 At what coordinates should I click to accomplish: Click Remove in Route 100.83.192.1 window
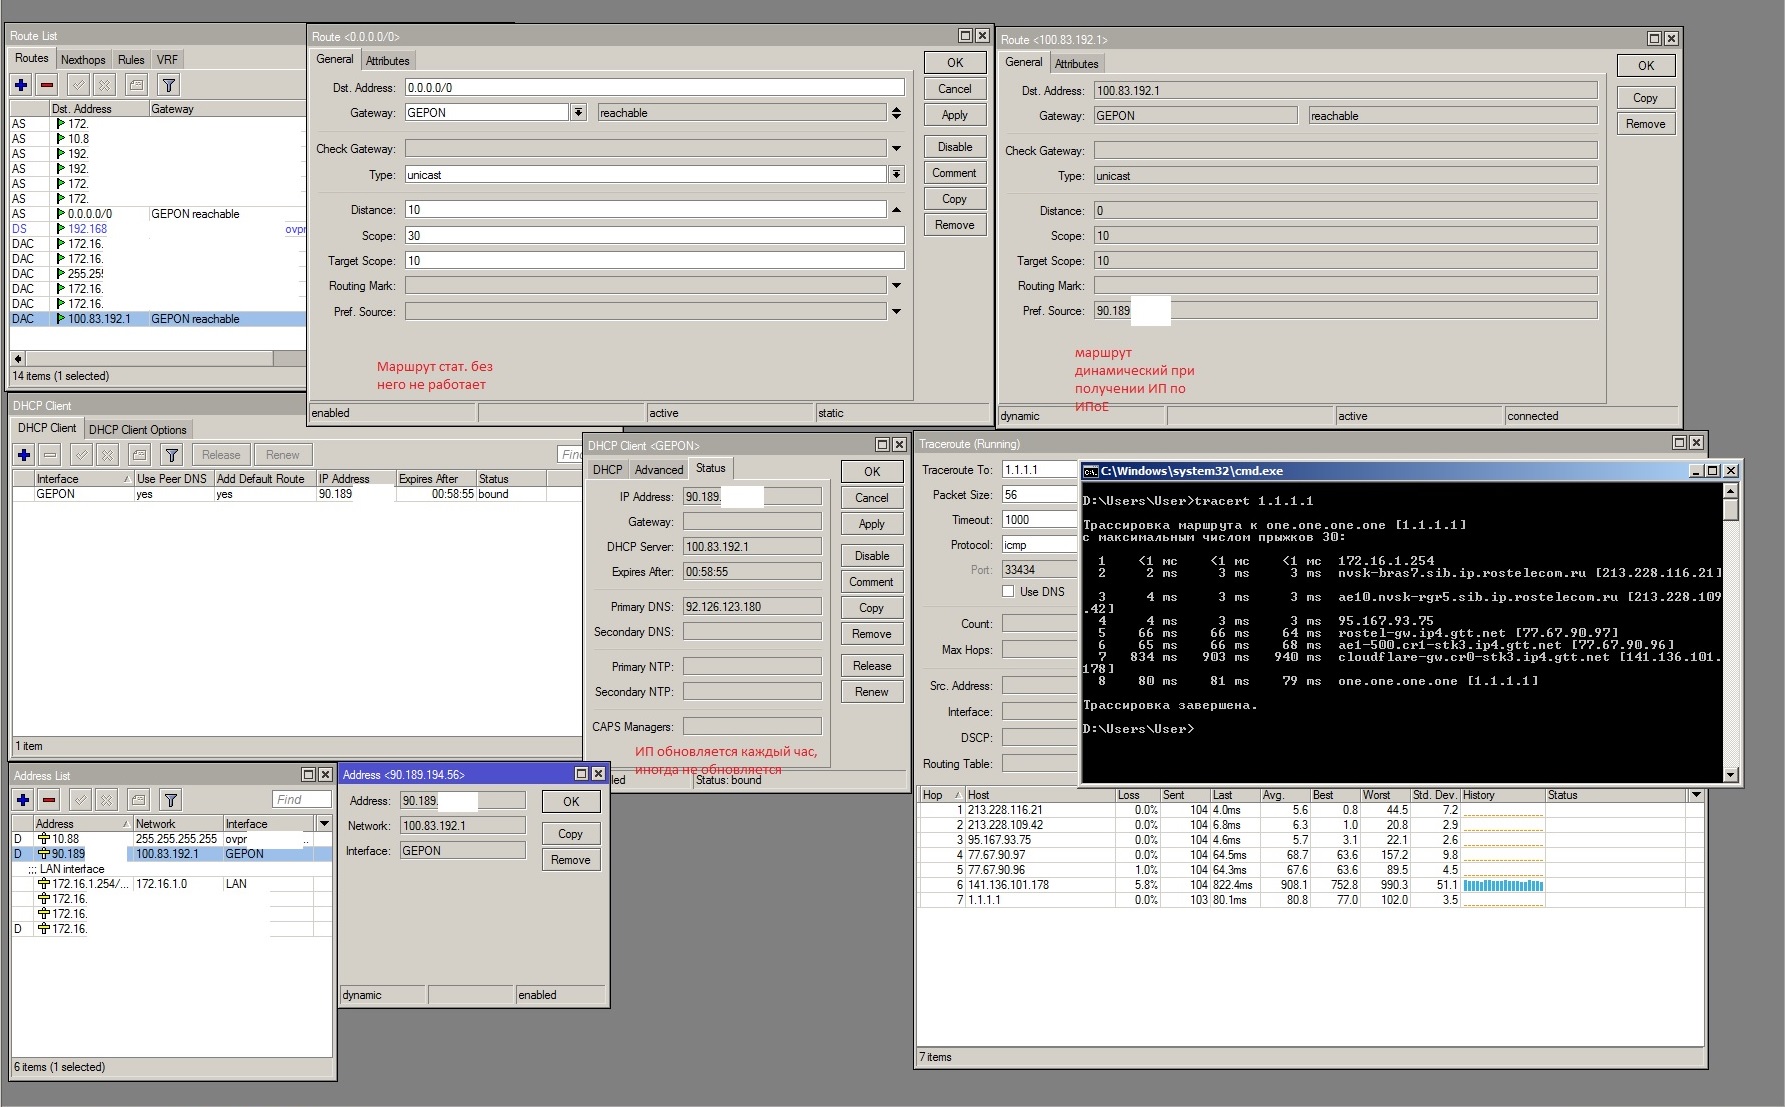coord(1646,124)
